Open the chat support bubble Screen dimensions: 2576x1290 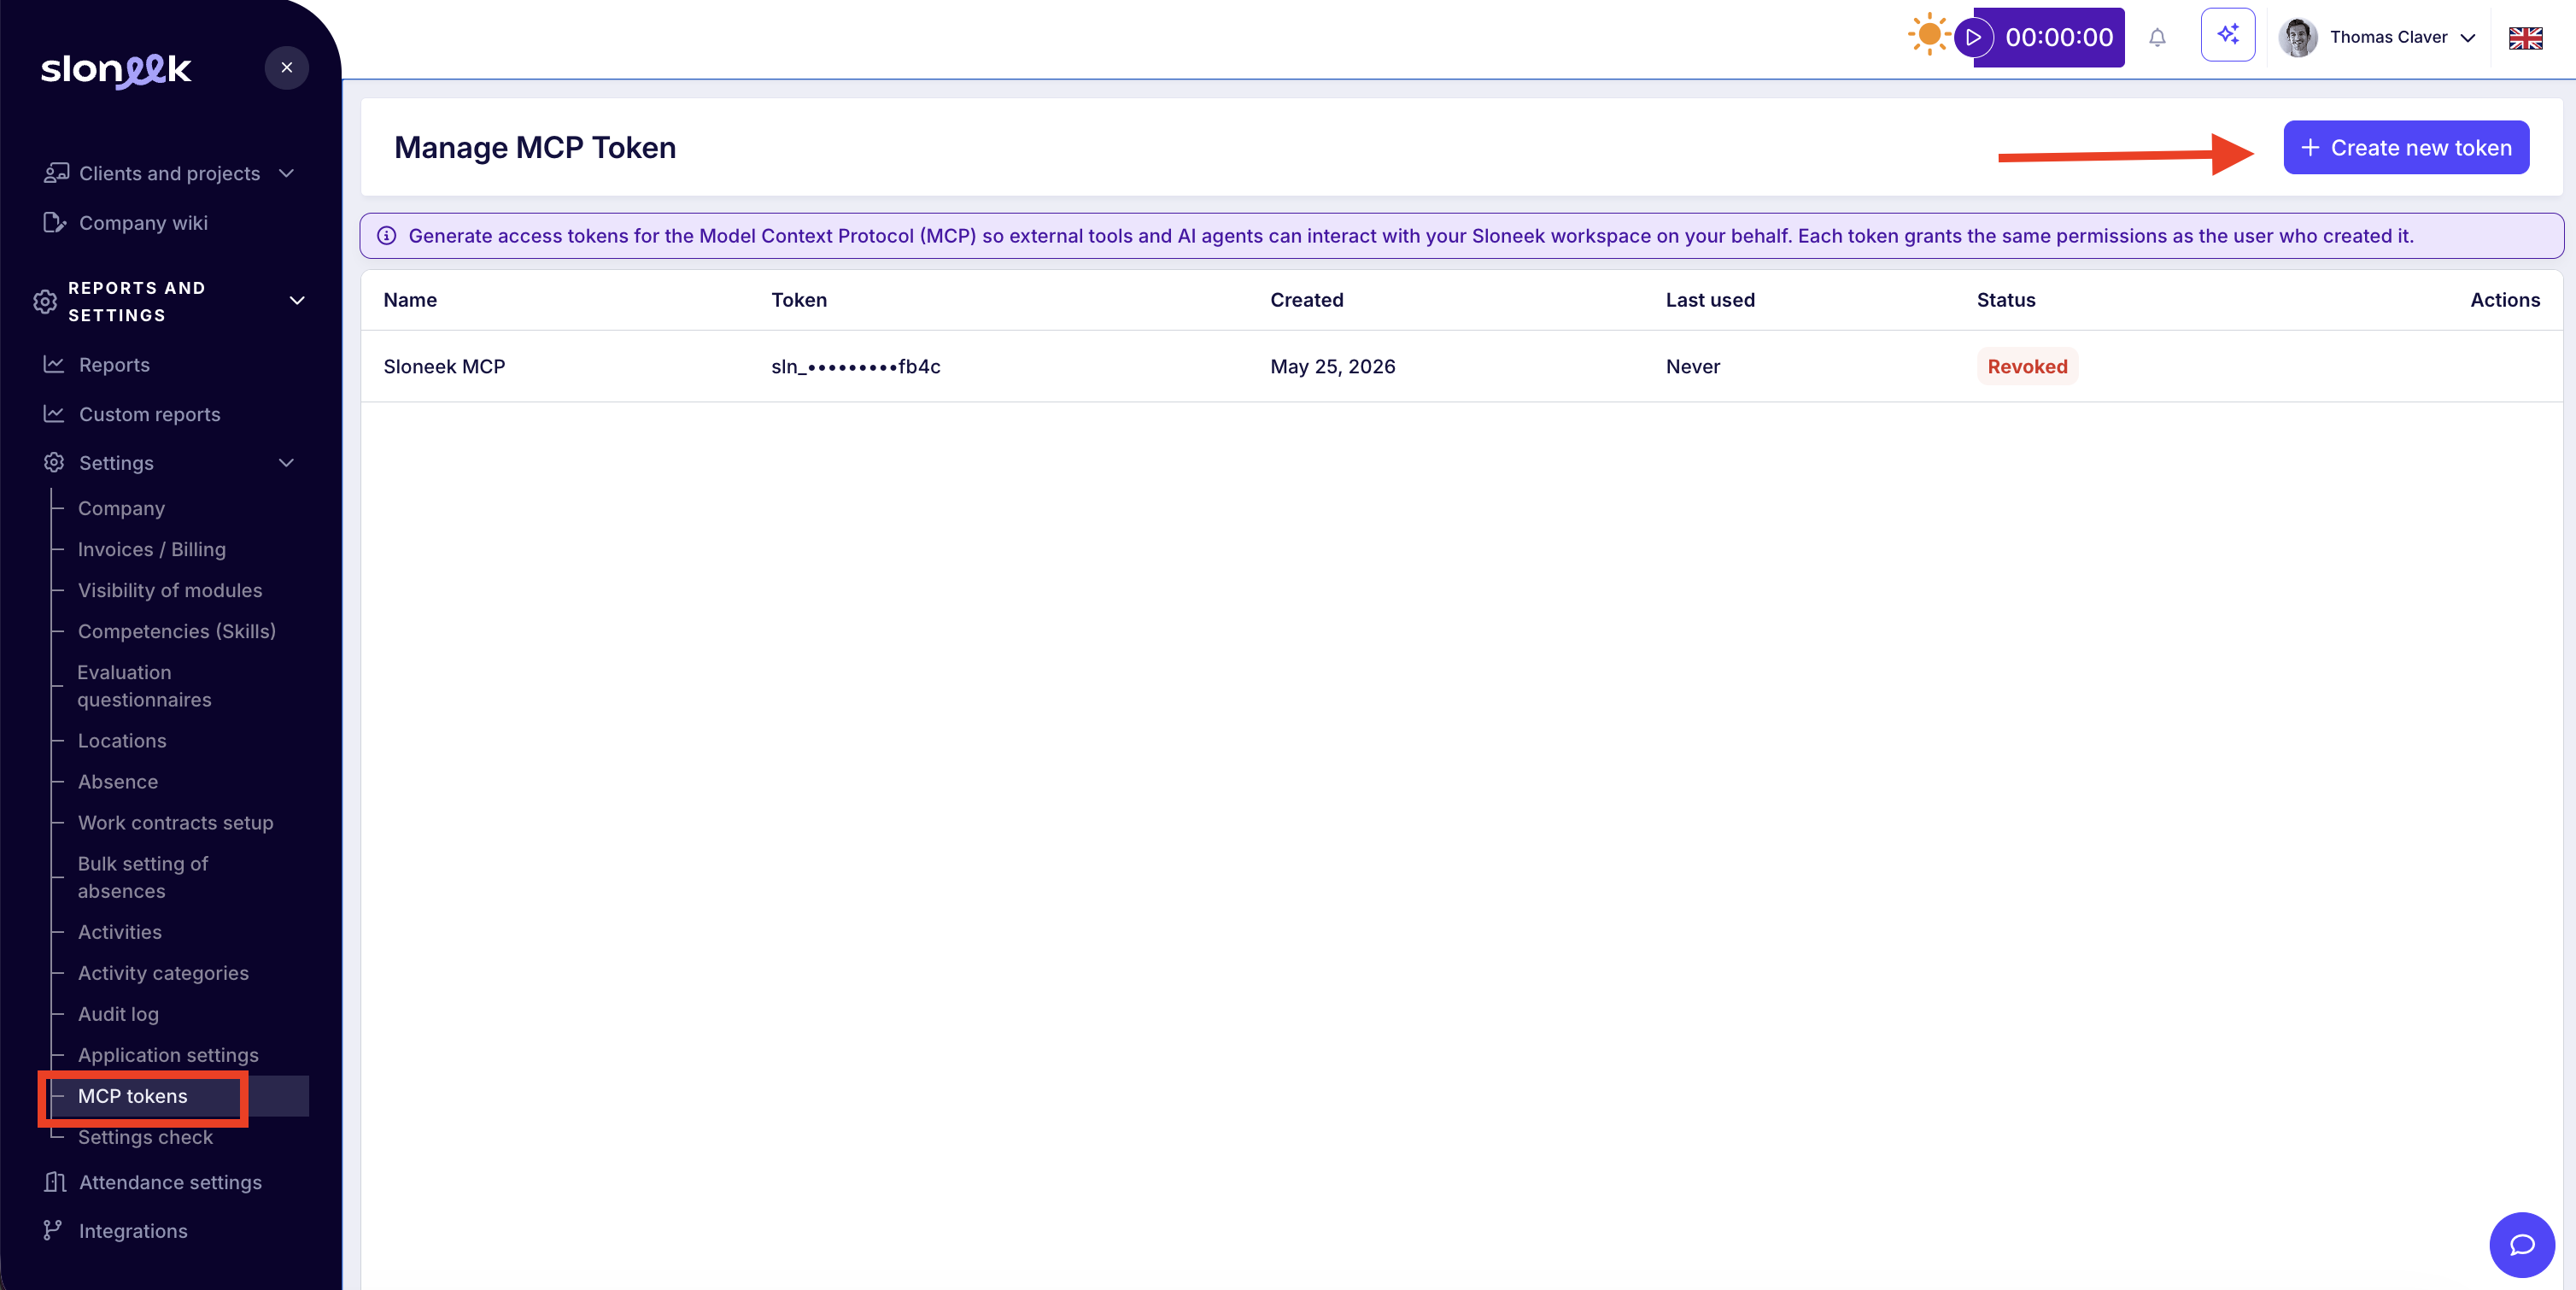pos(2522,1244)
